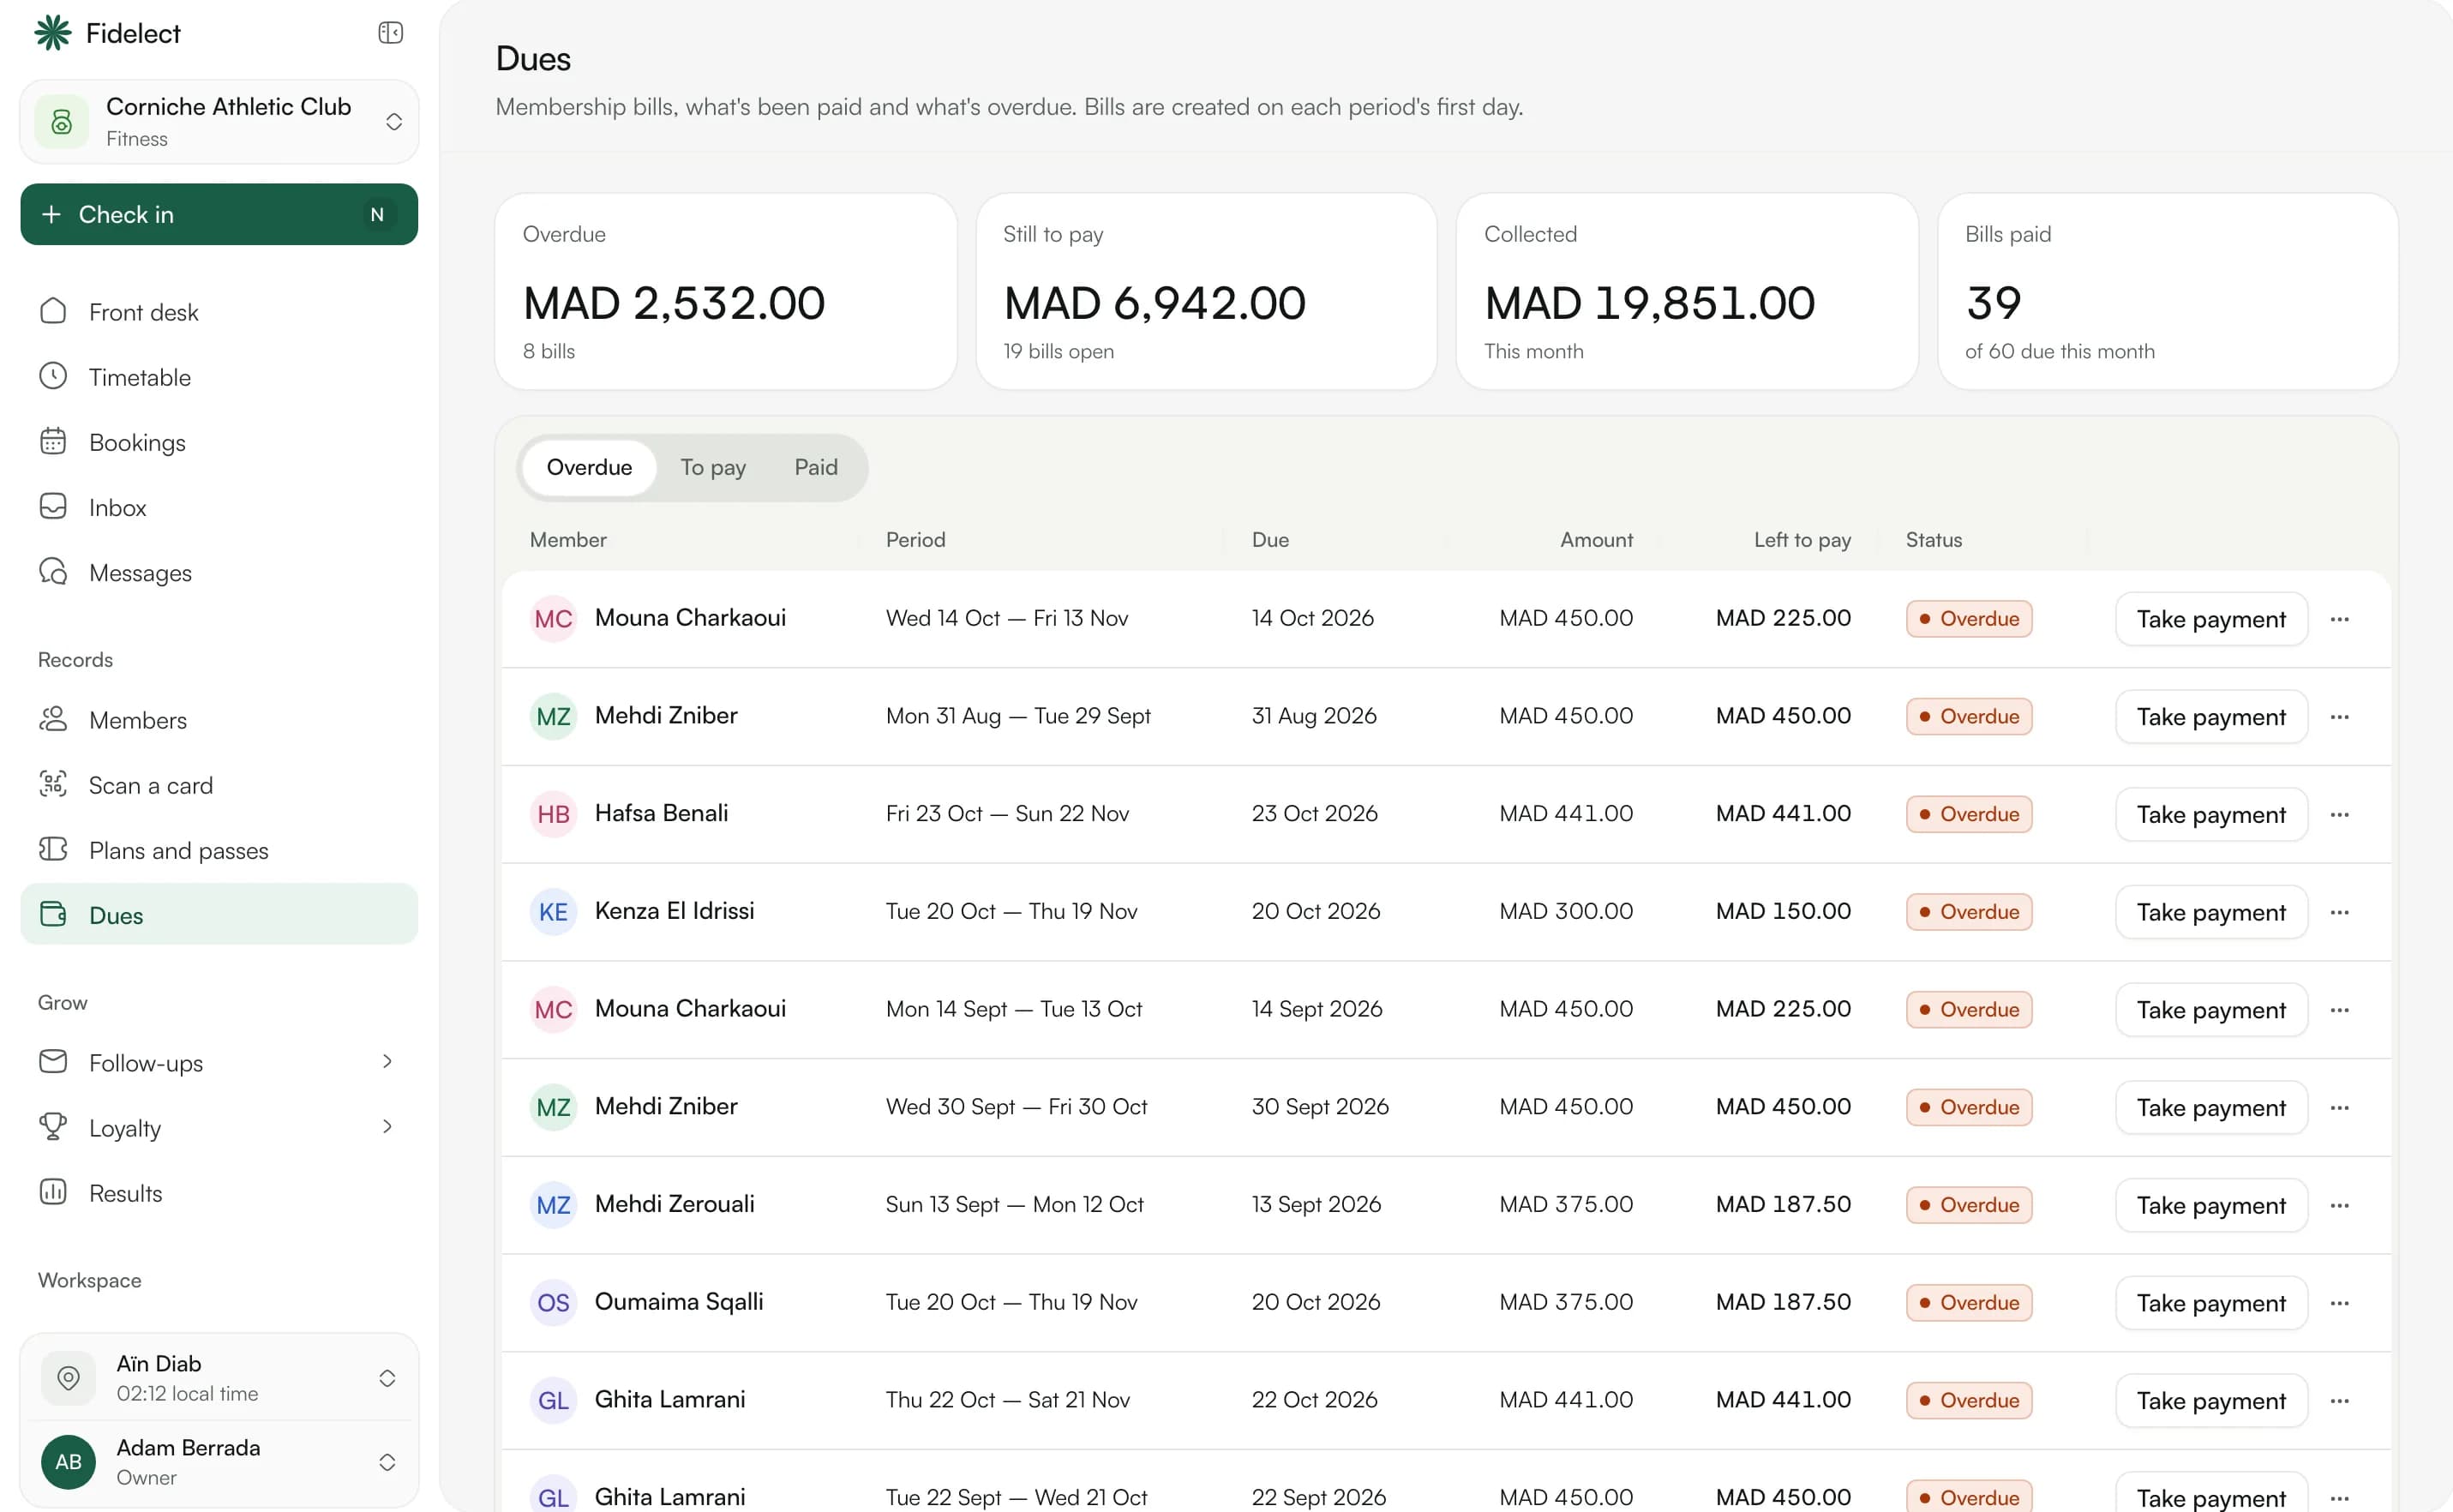Viewport: 2453px width, 1512px height.
Task: Expand the Follow-ups section
Action: tap(219, 1062)
